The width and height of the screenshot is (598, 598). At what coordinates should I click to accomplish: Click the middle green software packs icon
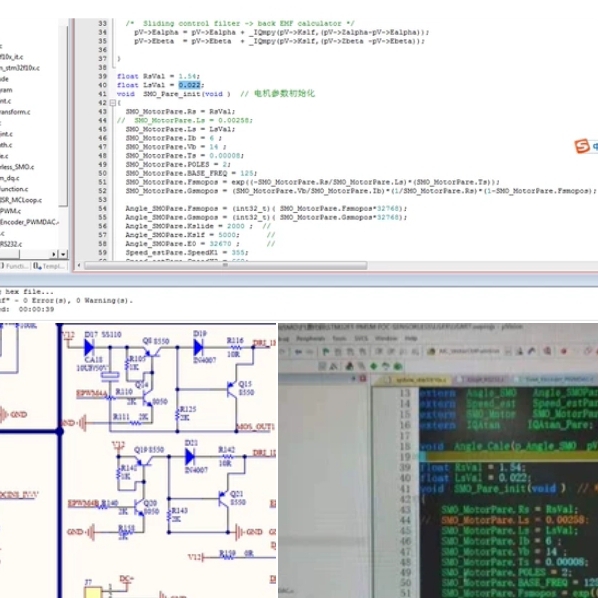386,367
